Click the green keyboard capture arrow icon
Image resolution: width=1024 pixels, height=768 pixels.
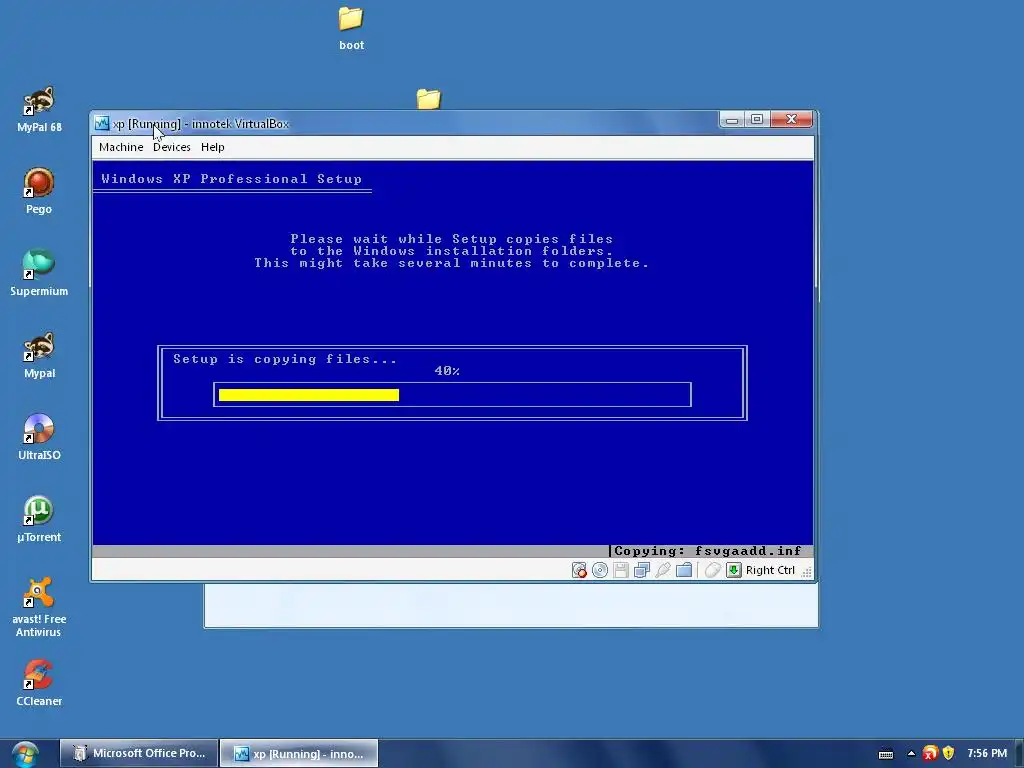(733, 570)
